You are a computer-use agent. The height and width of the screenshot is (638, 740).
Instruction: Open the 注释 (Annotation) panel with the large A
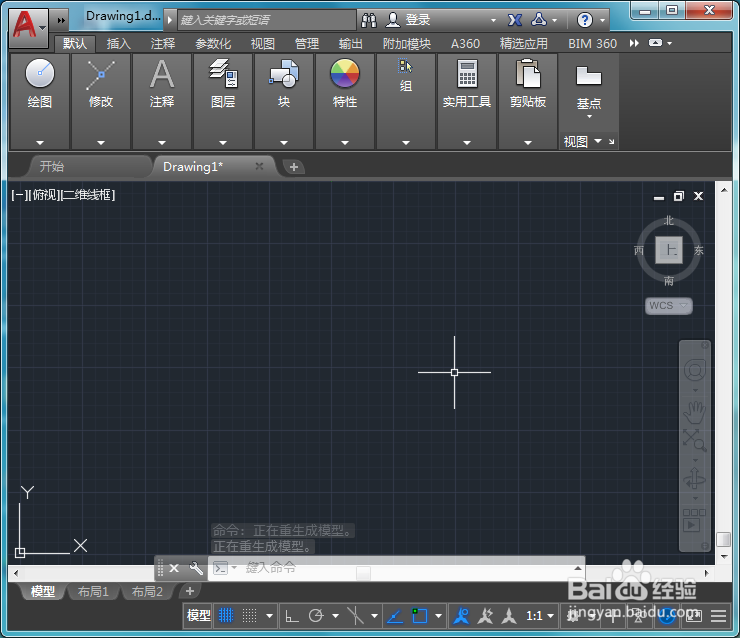[x=162, y=101]
